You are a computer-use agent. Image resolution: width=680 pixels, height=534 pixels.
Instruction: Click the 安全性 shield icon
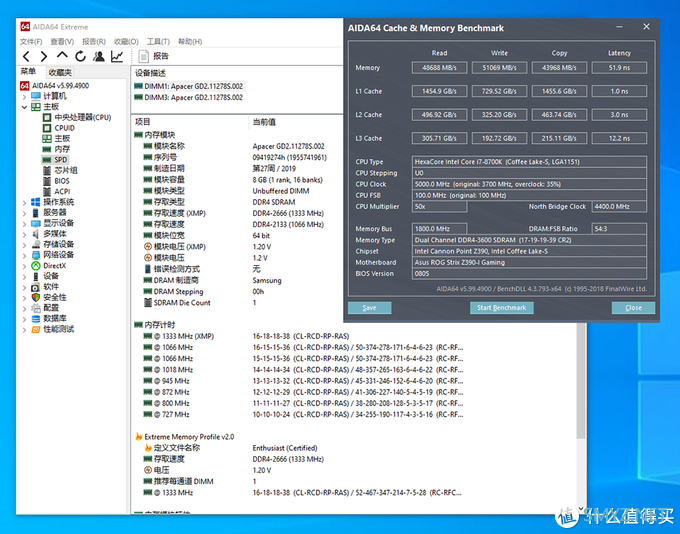(36, 297)
